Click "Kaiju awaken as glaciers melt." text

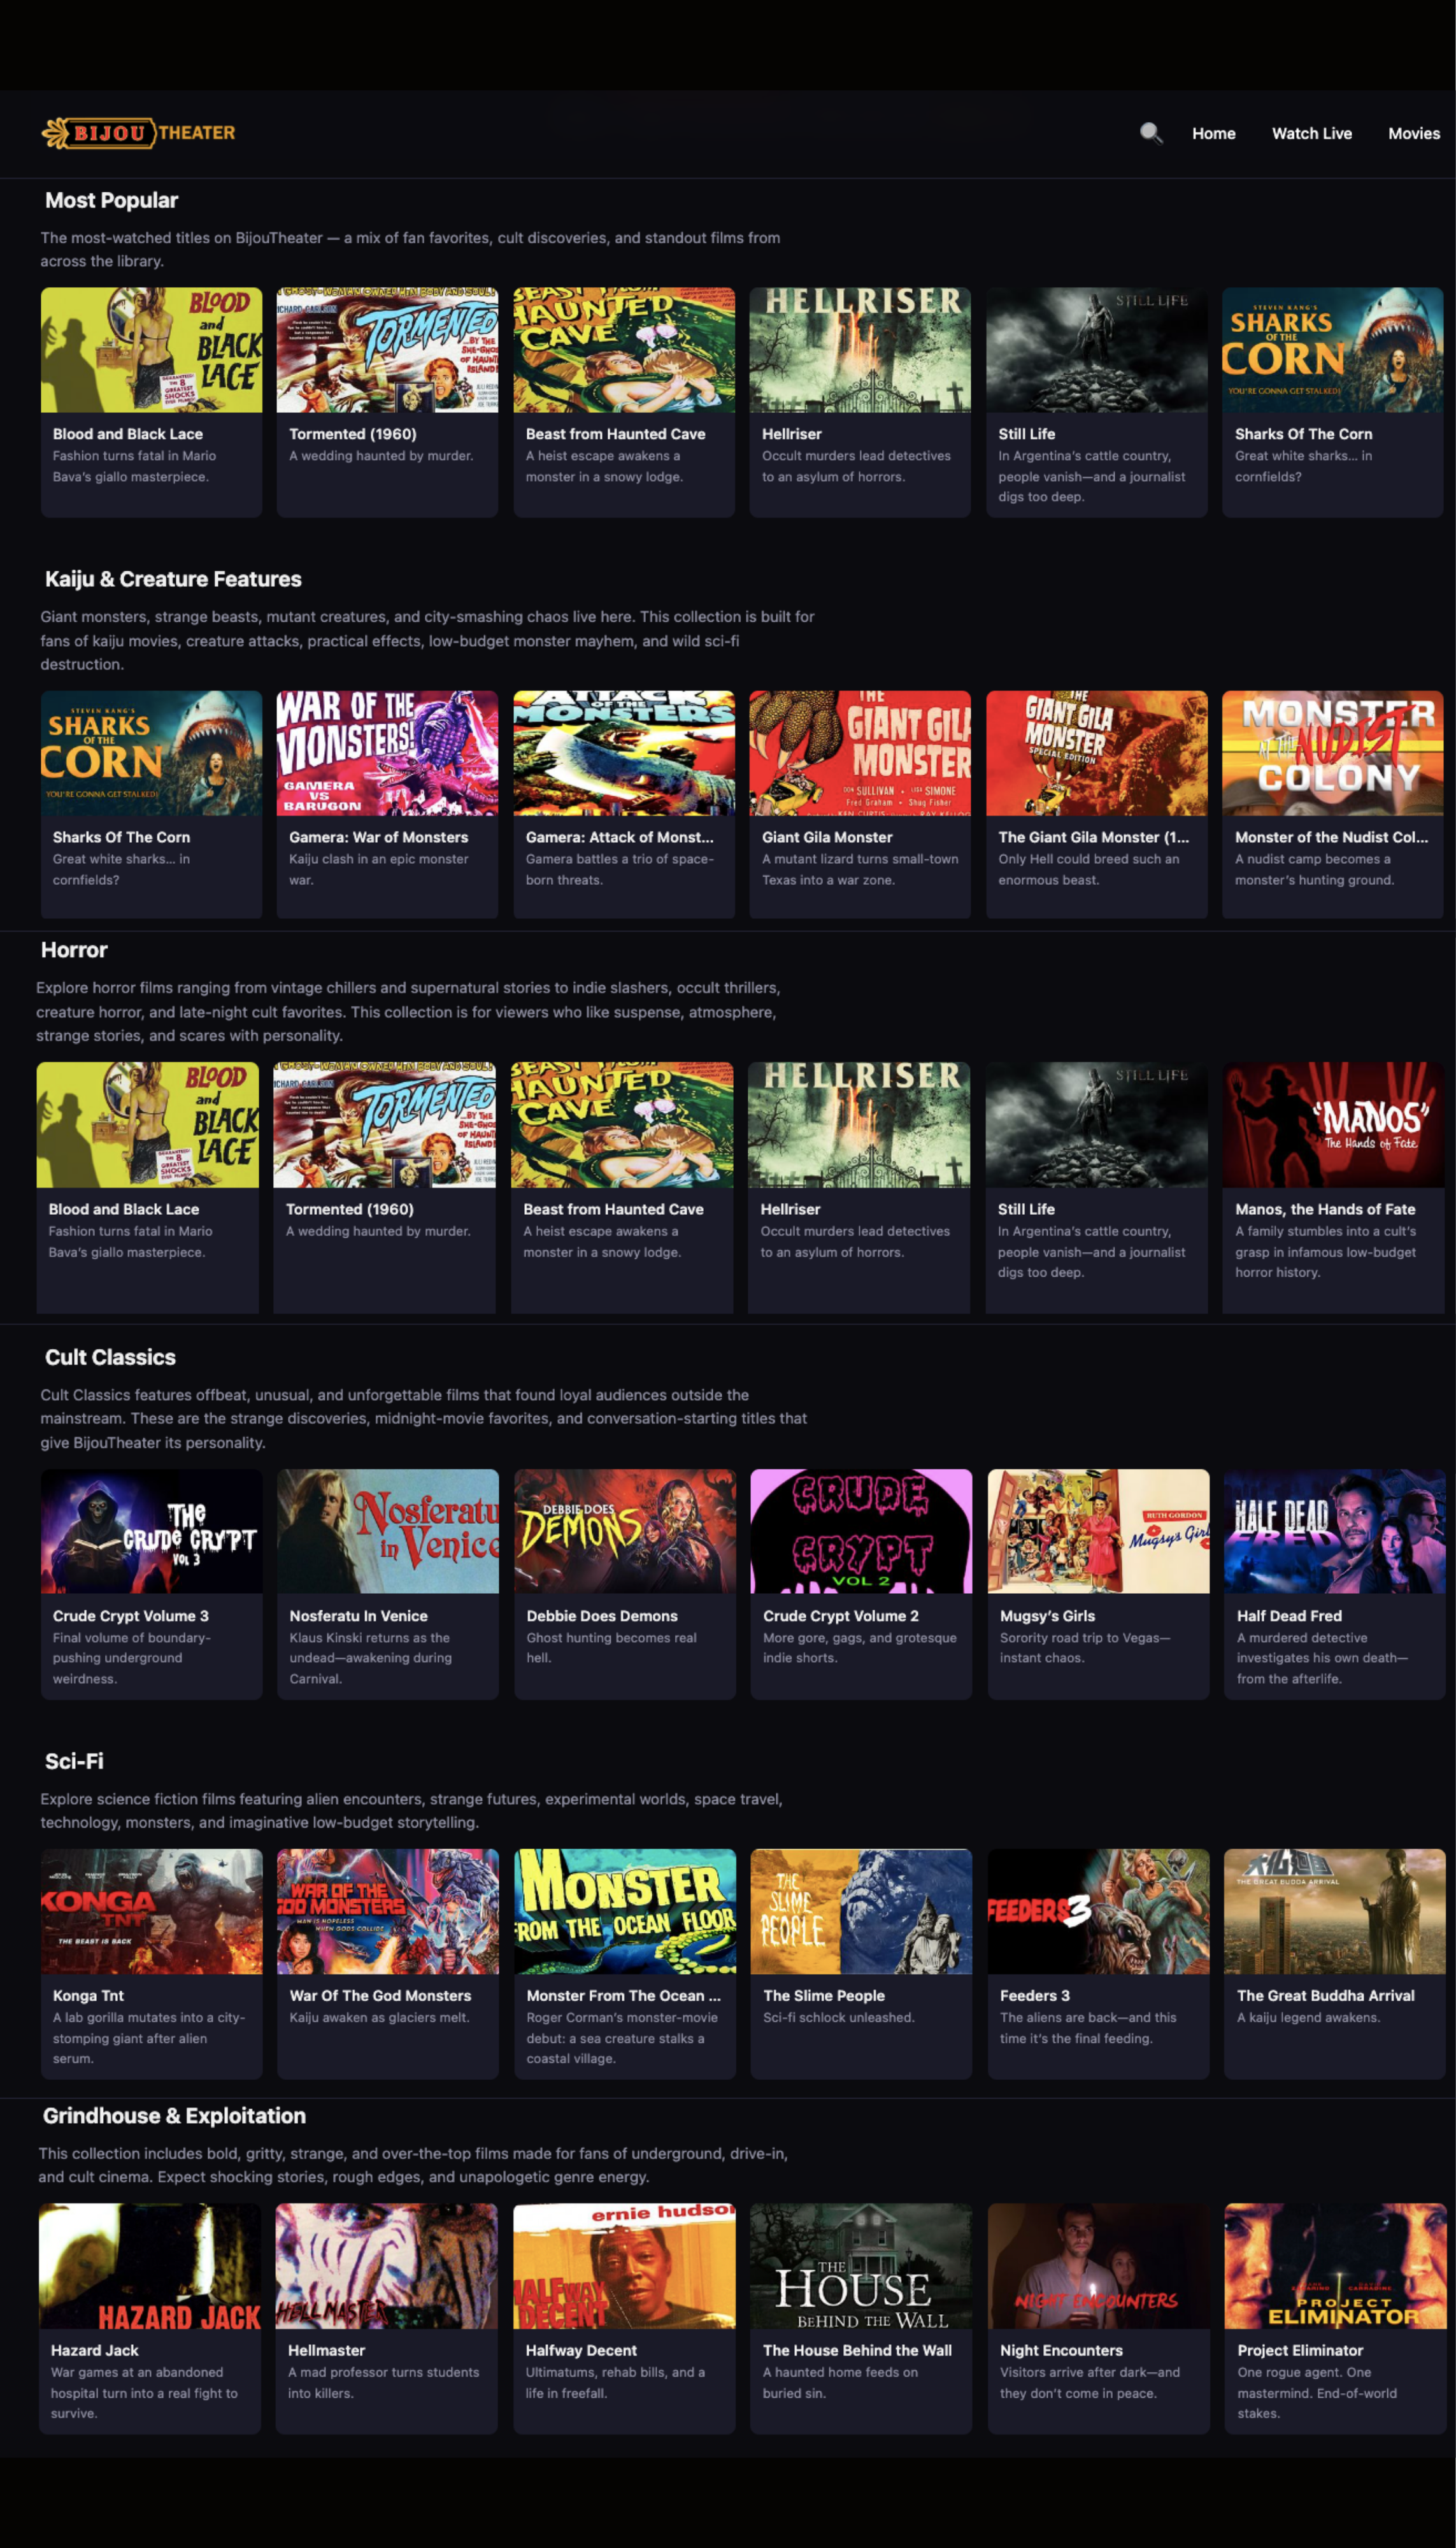pos(379,2017)
